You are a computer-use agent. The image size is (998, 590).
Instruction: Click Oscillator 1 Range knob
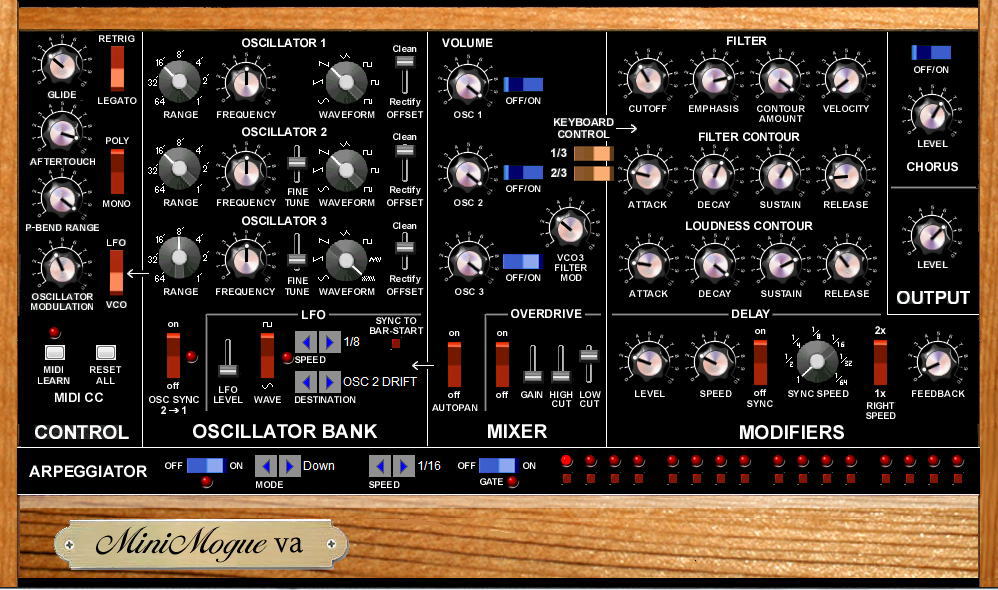[x=179, y=81]
